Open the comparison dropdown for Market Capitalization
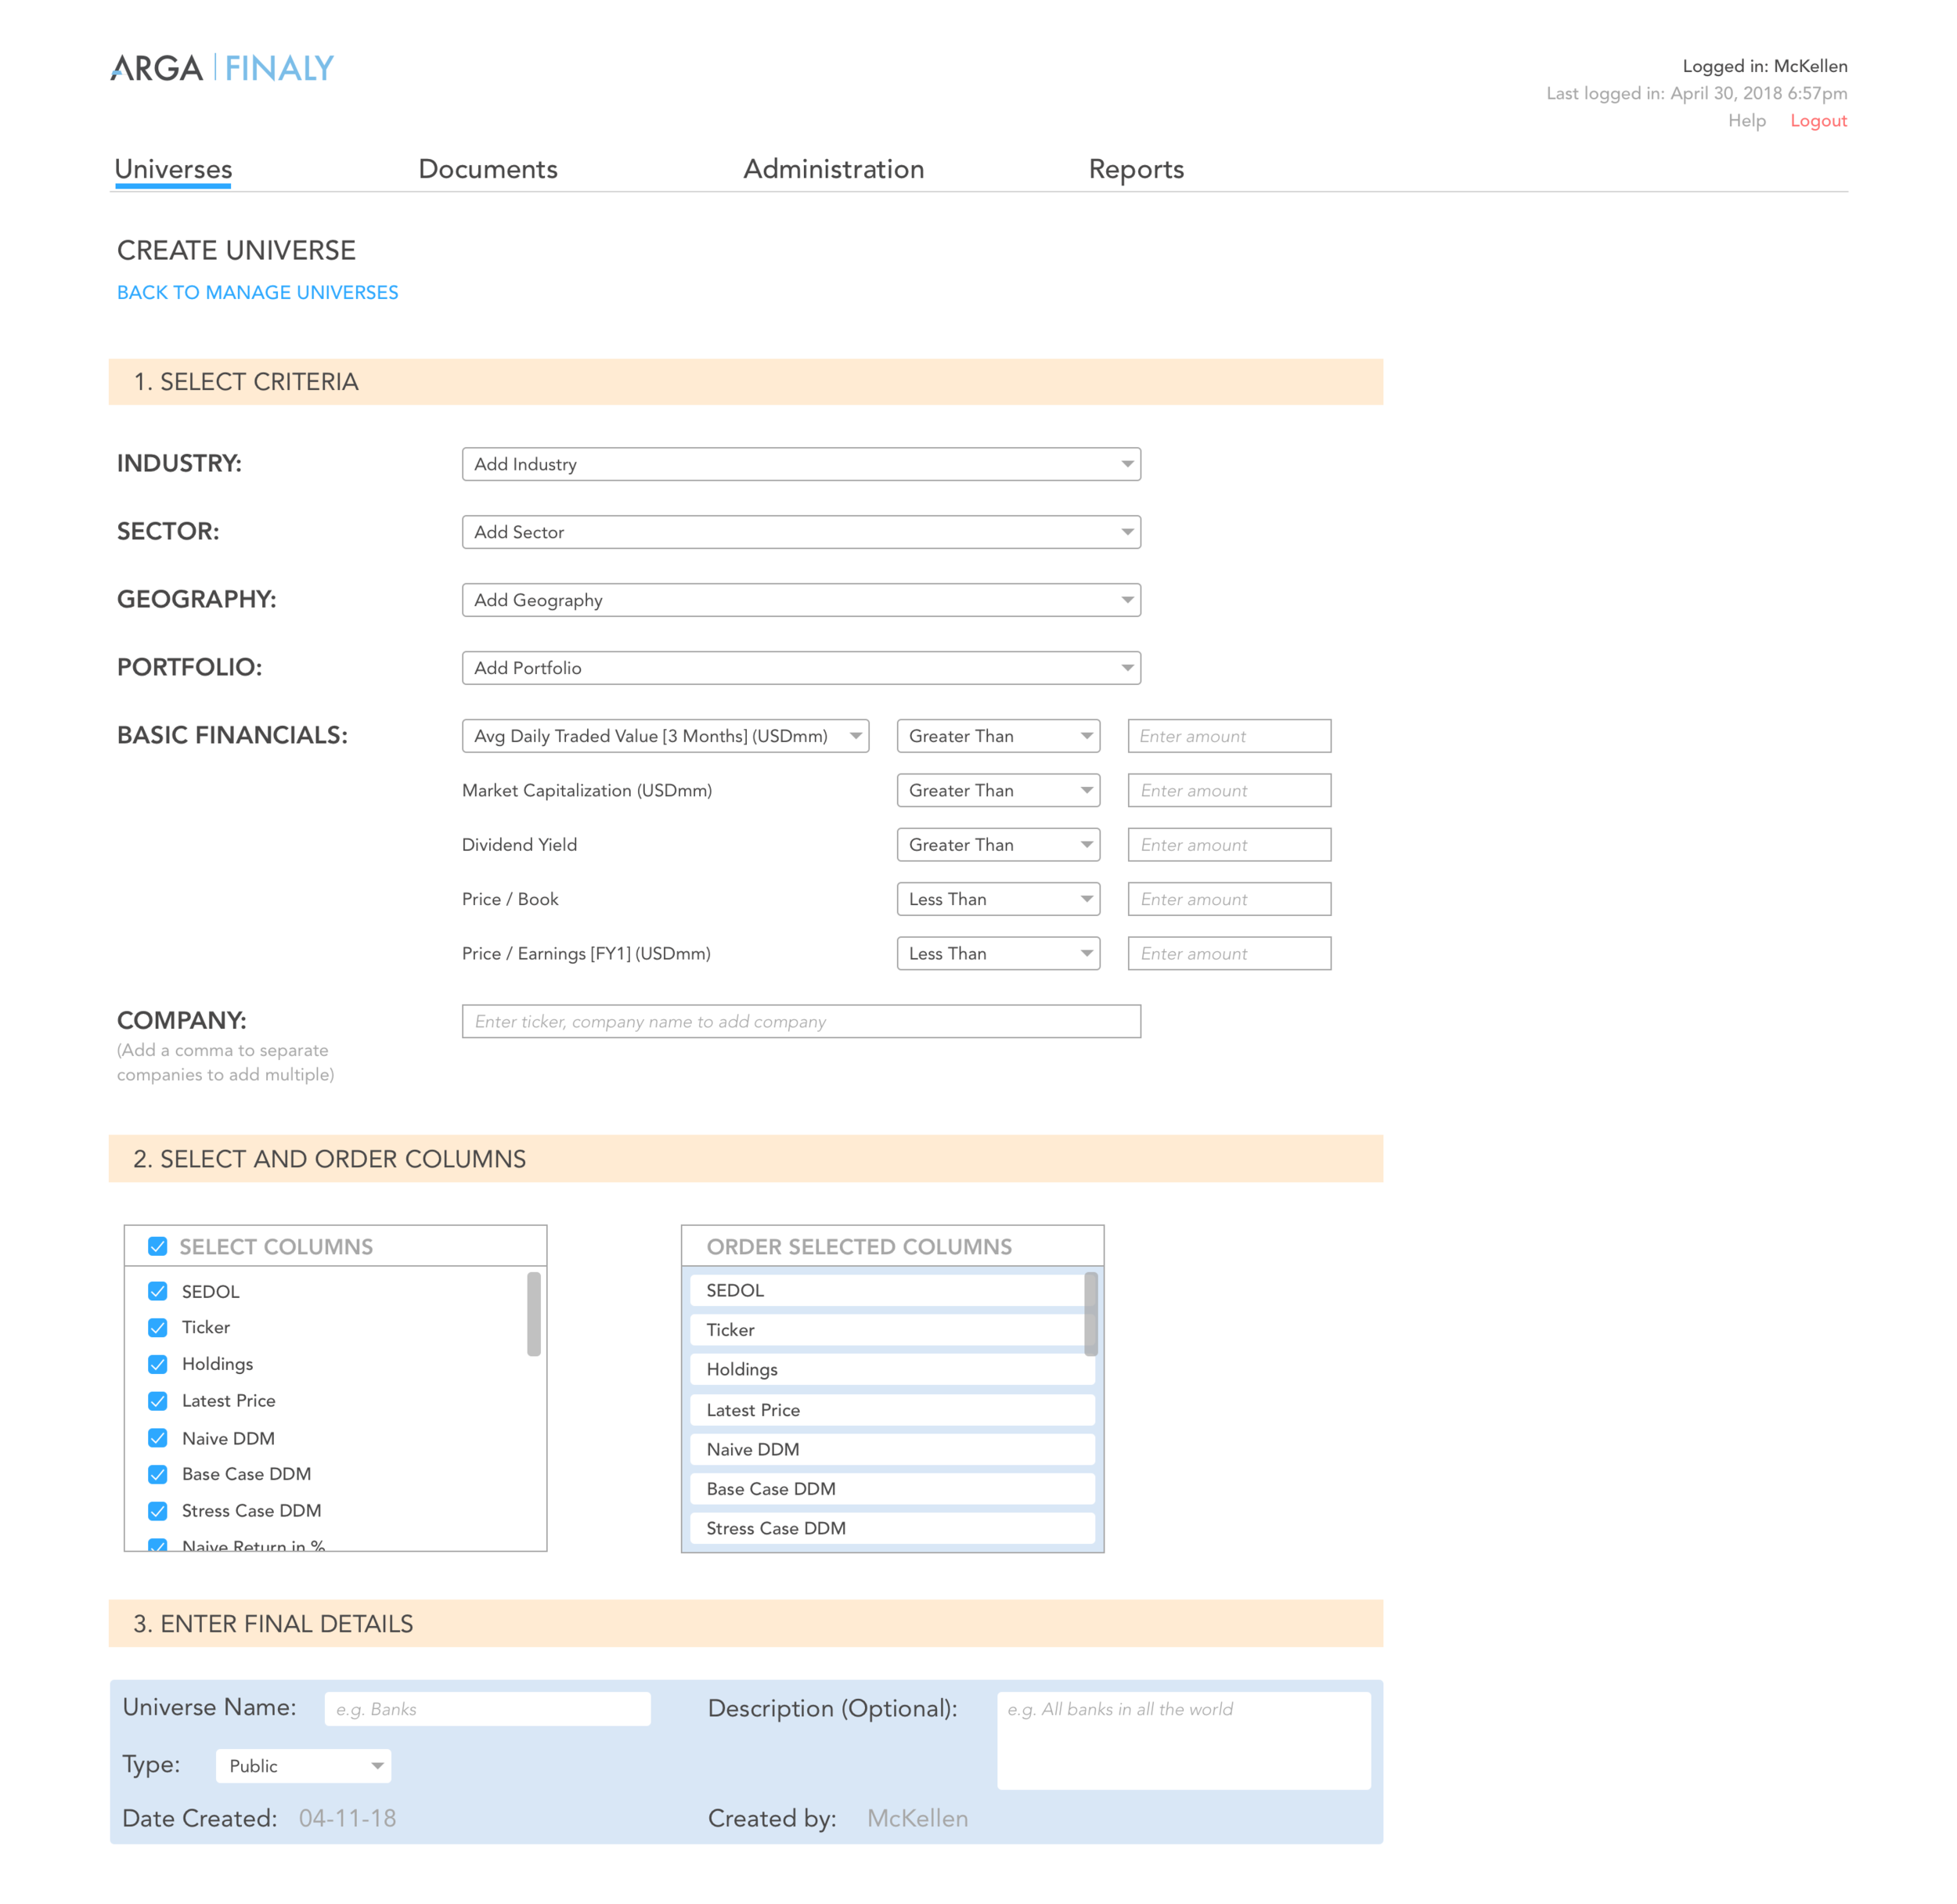Viewport: 1957px width, 1904px height. click(x=998, y=790)
